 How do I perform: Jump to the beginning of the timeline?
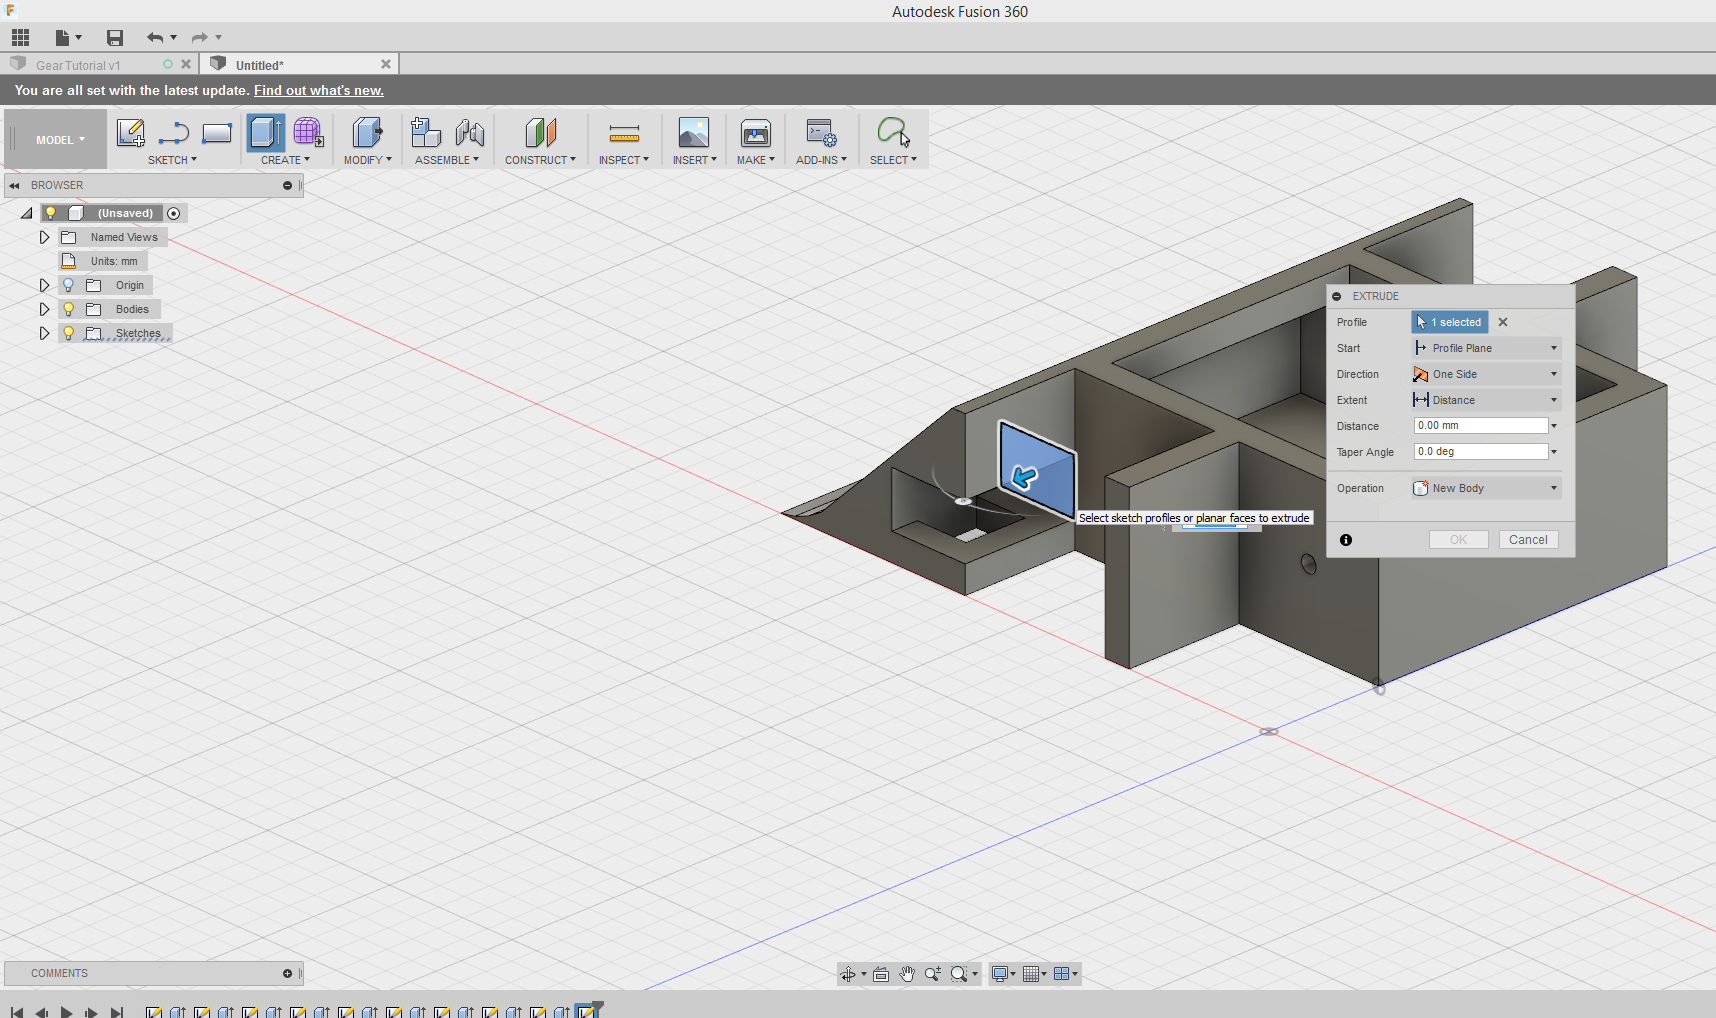click(17, 1012)
